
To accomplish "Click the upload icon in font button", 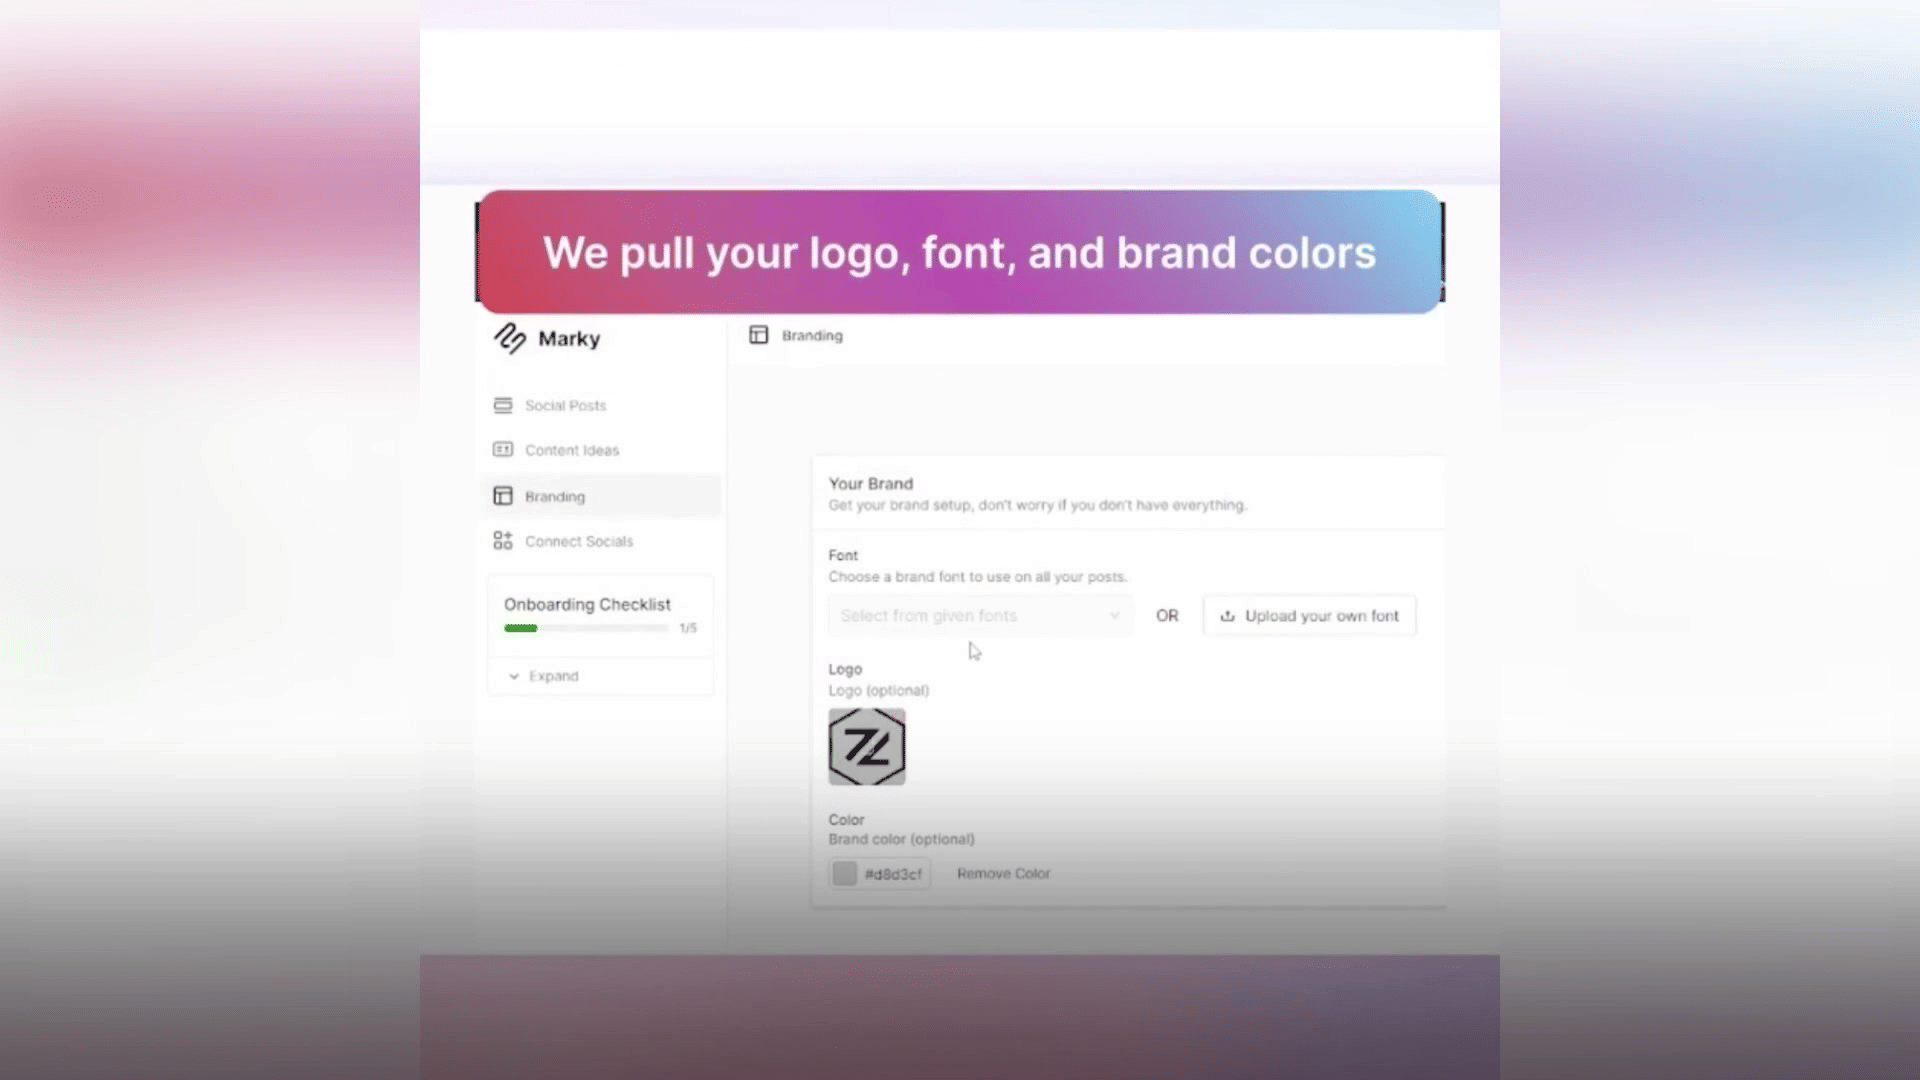I will click(x=1227, y=616).
